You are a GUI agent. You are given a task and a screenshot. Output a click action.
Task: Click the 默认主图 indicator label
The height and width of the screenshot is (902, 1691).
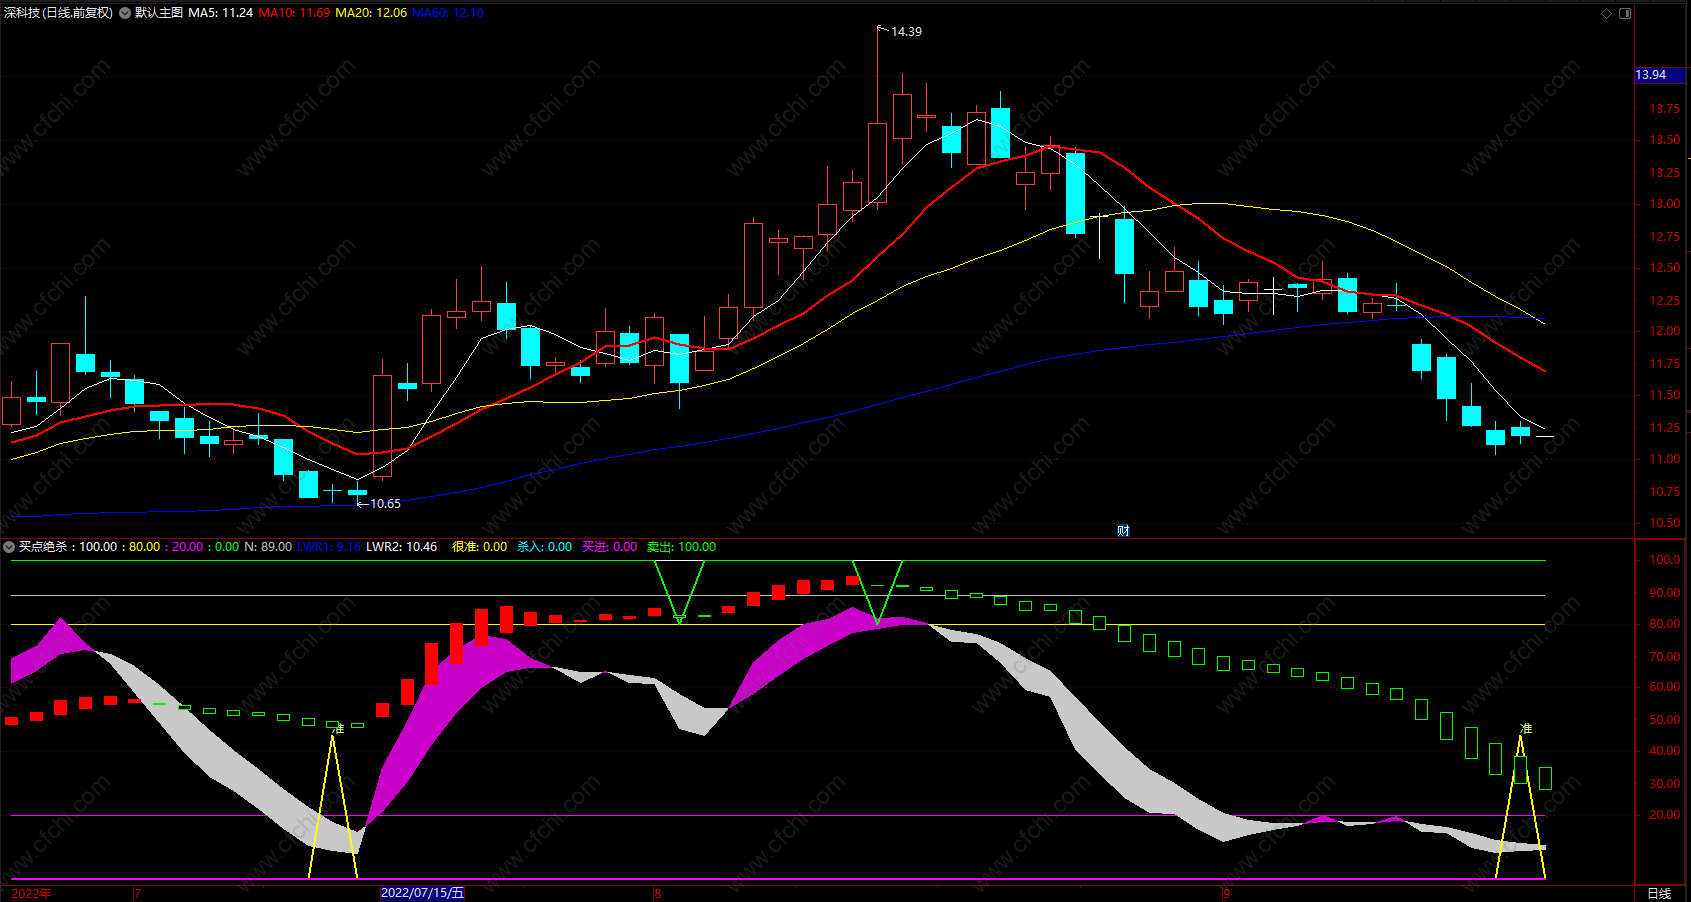pos(159,13)
